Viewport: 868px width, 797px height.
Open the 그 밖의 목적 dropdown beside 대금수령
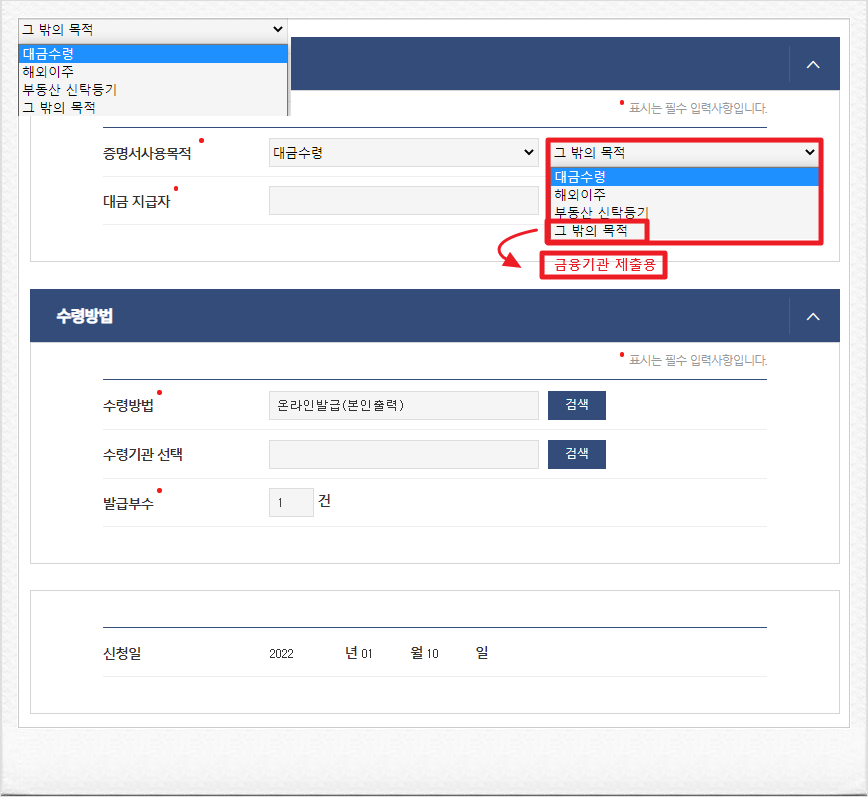[x=685, y=153]
